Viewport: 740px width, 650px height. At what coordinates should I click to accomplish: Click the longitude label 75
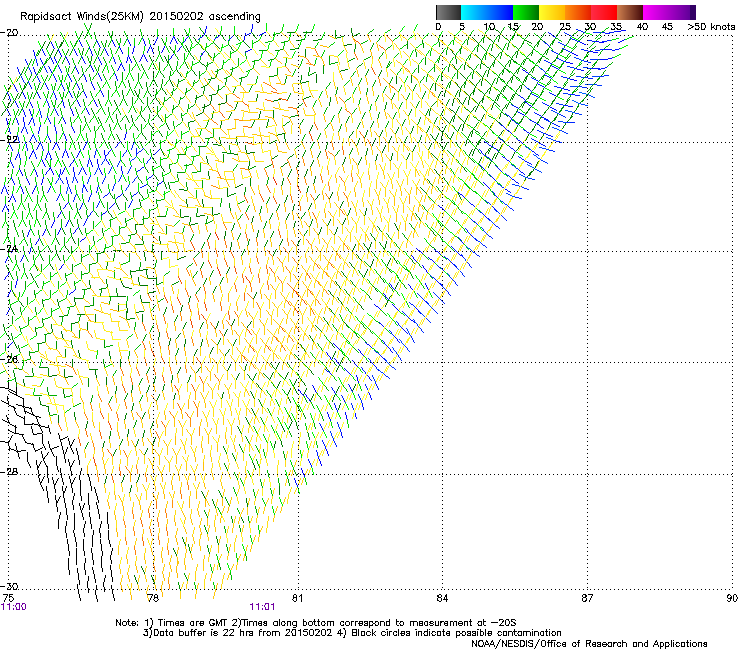coord(8,598)
